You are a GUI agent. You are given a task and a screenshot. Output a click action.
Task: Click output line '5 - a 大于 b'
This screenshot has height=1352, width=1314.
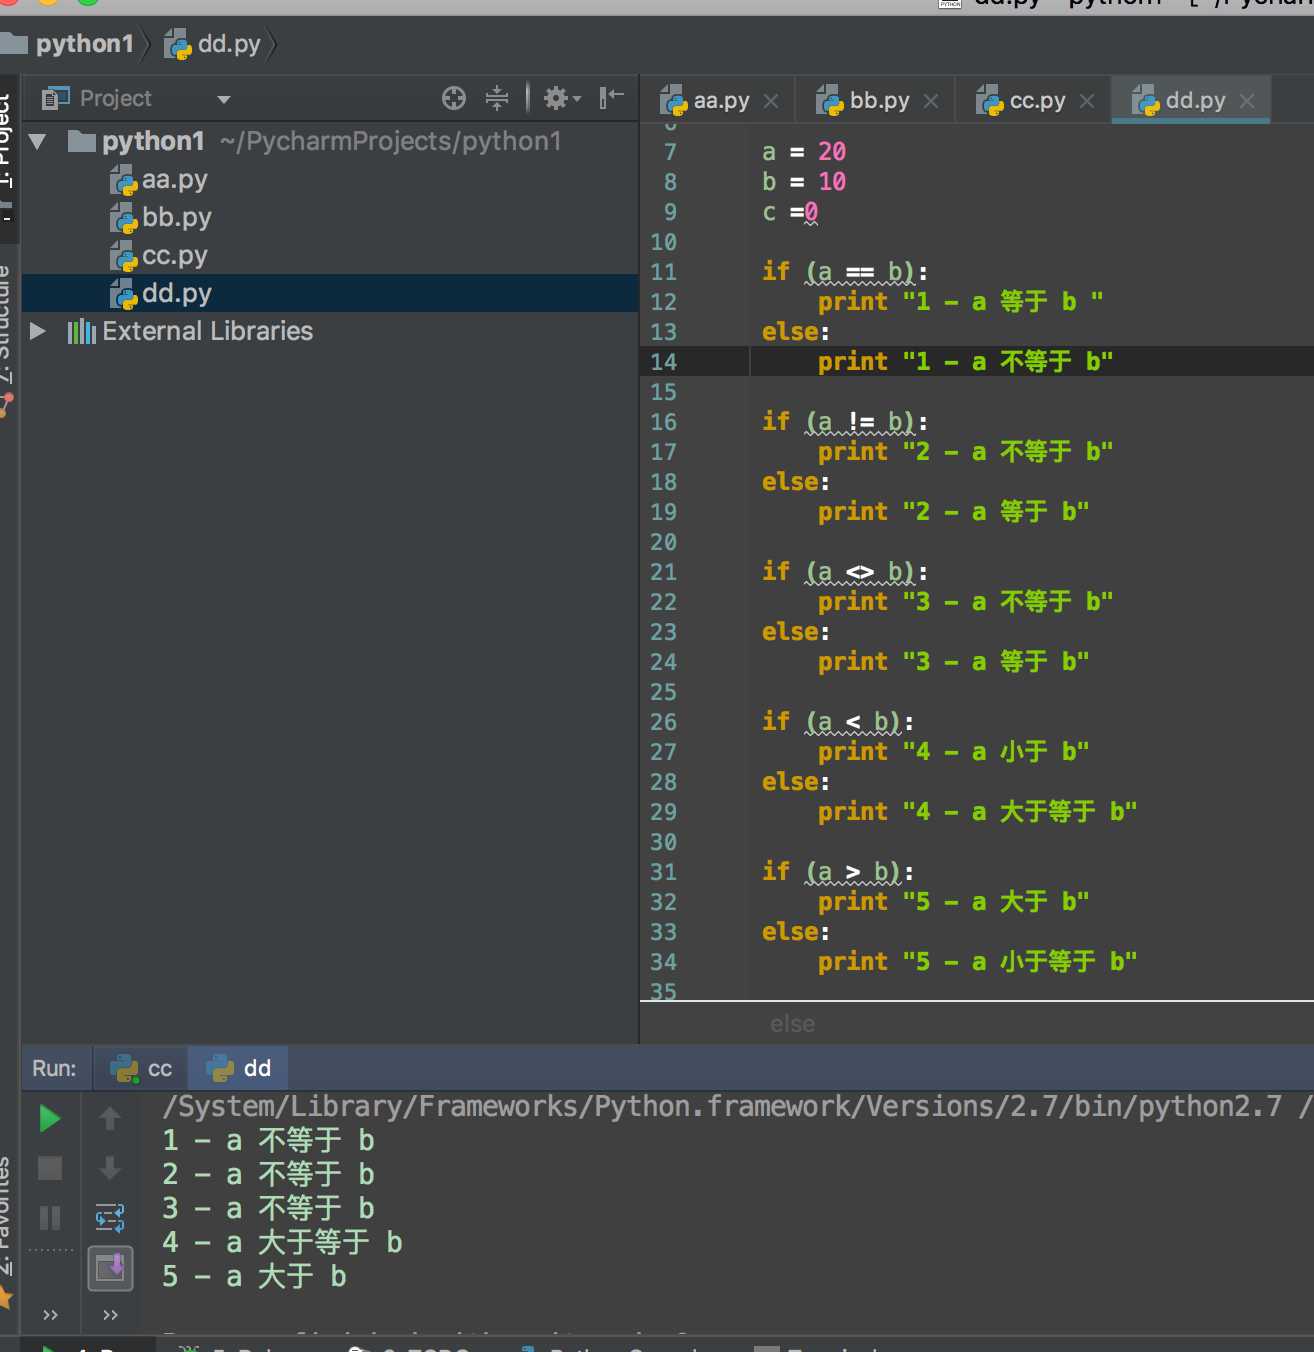255,1277
